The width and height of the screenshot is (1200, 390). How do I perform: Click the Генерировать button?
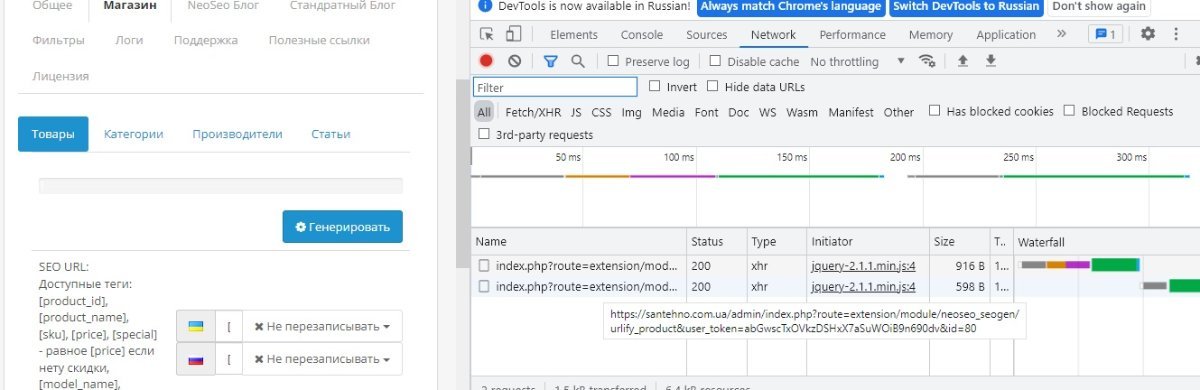342,227
